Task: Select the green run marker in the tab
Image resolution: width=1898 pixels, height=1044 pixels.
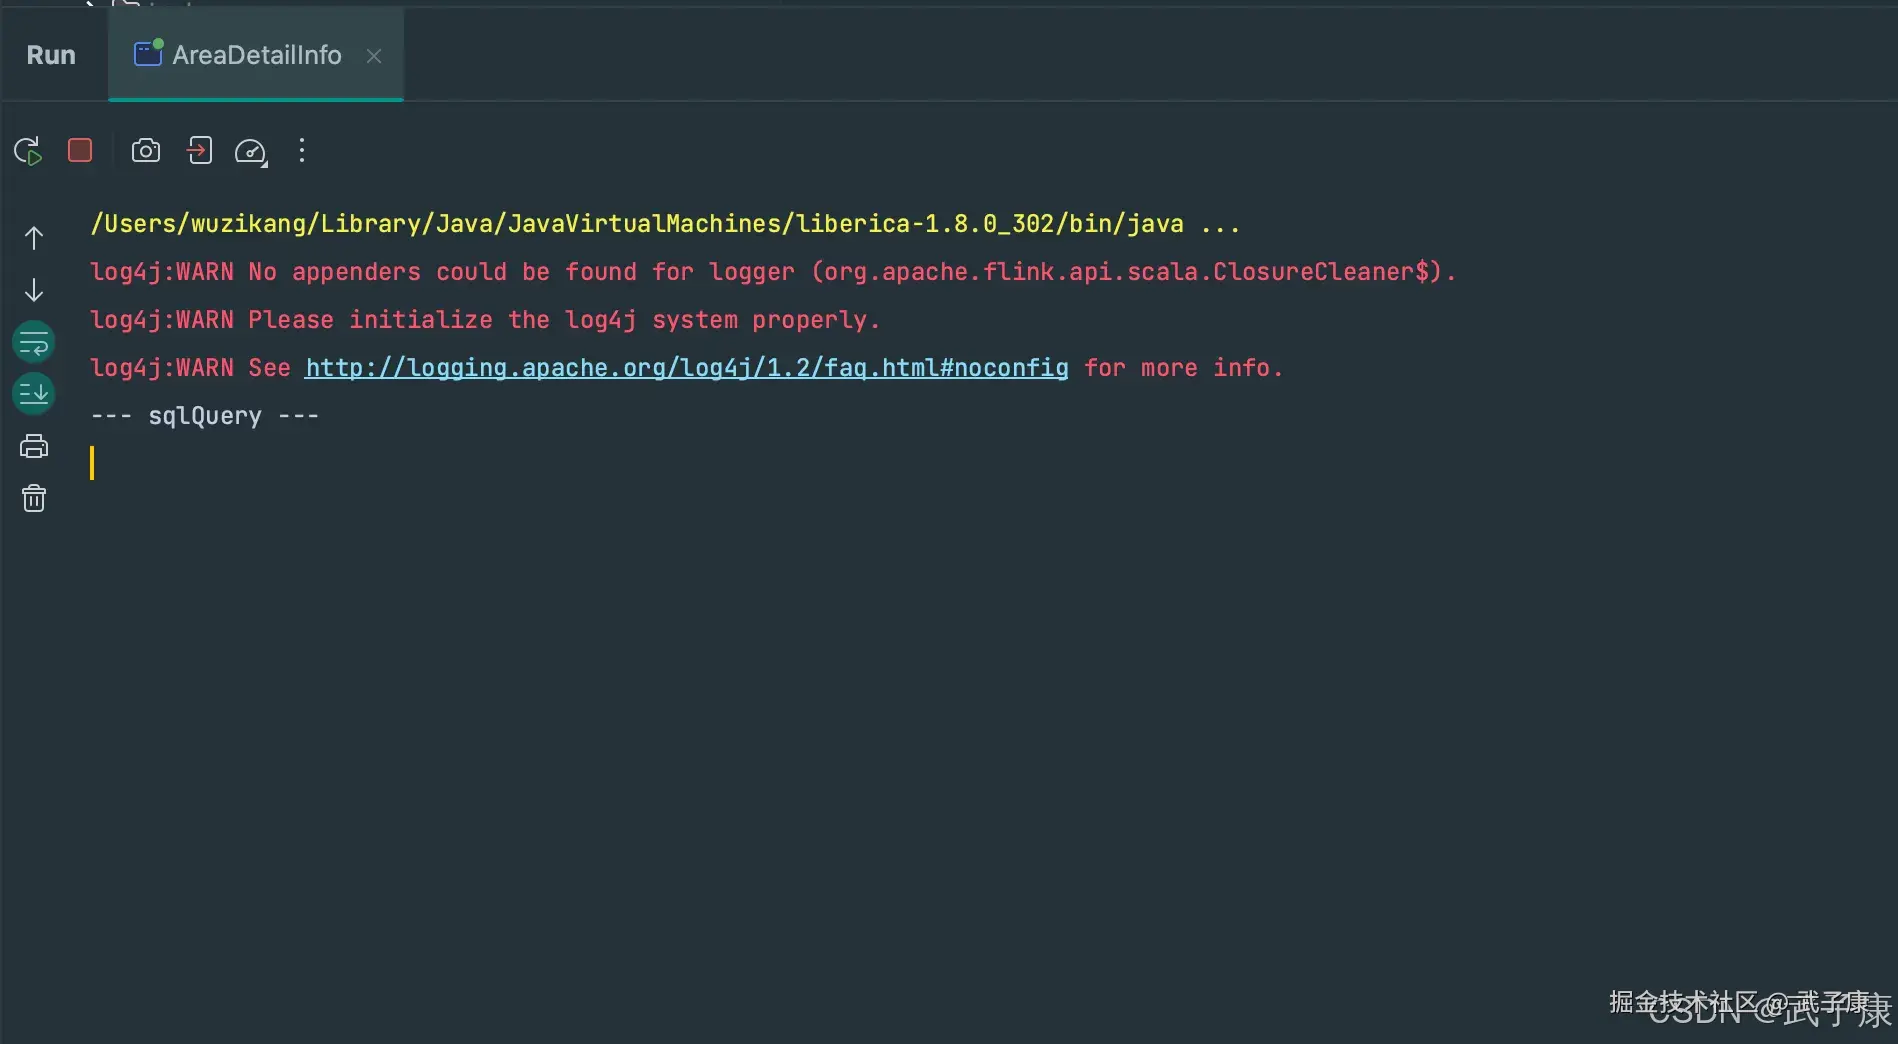Action: (157, 44)
